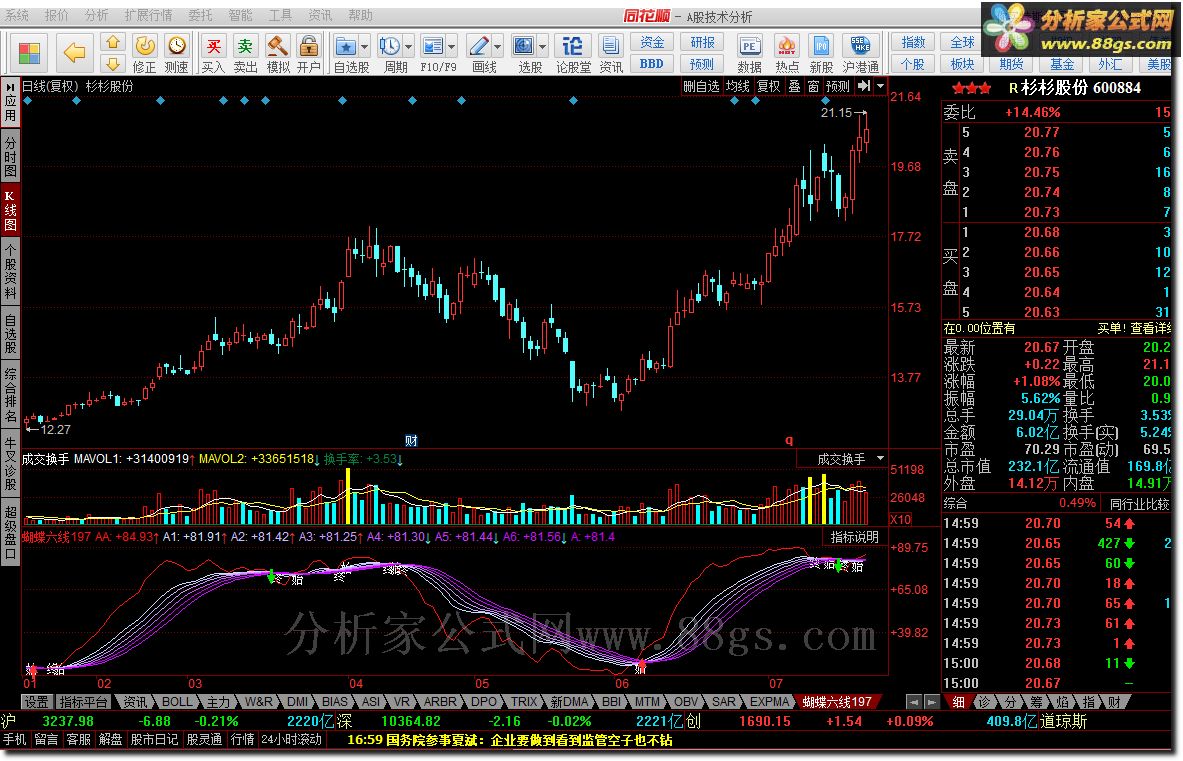
Task: Expand the 选股 dropdown arrow
Action: [542, 47]
